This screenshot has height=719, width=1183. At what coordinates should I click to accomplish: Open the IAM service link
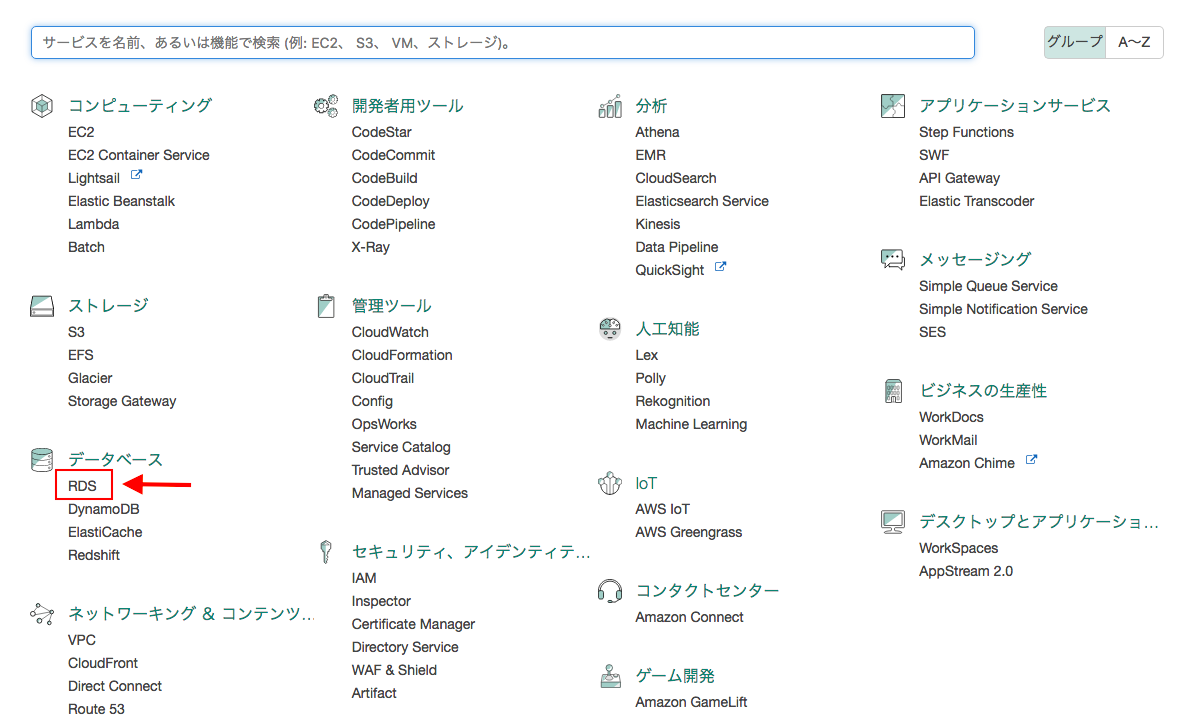tap(364, 577)
